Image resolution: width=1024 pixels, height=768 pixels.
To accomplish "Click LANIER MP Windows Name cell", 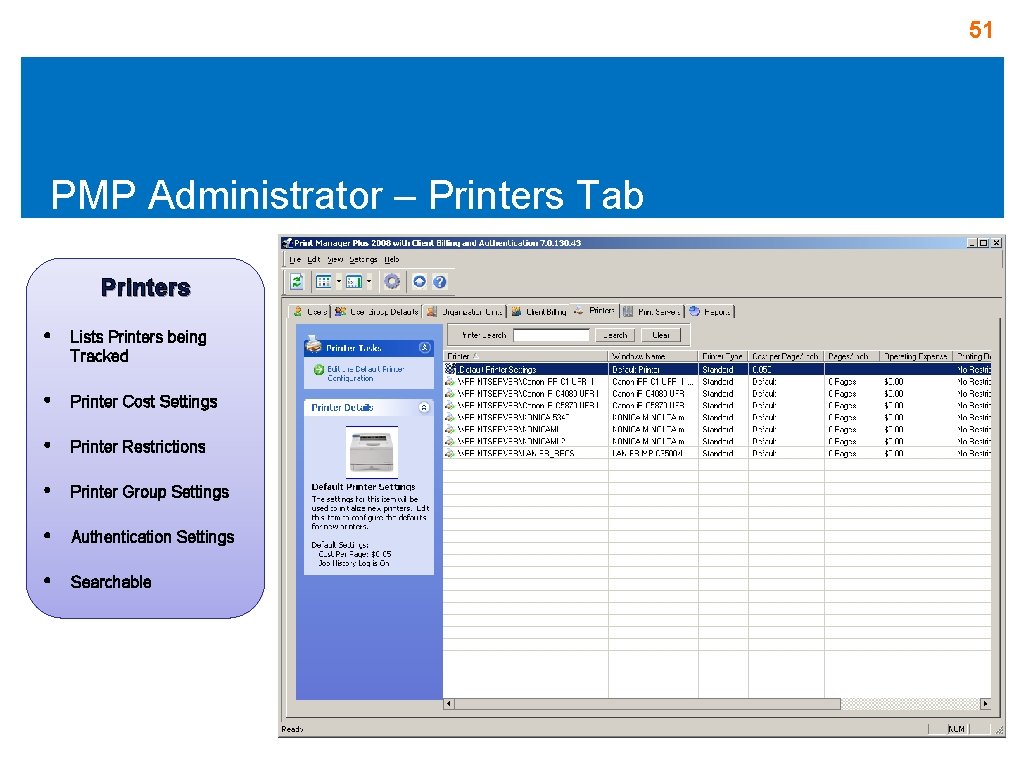I will click(653, 453).
